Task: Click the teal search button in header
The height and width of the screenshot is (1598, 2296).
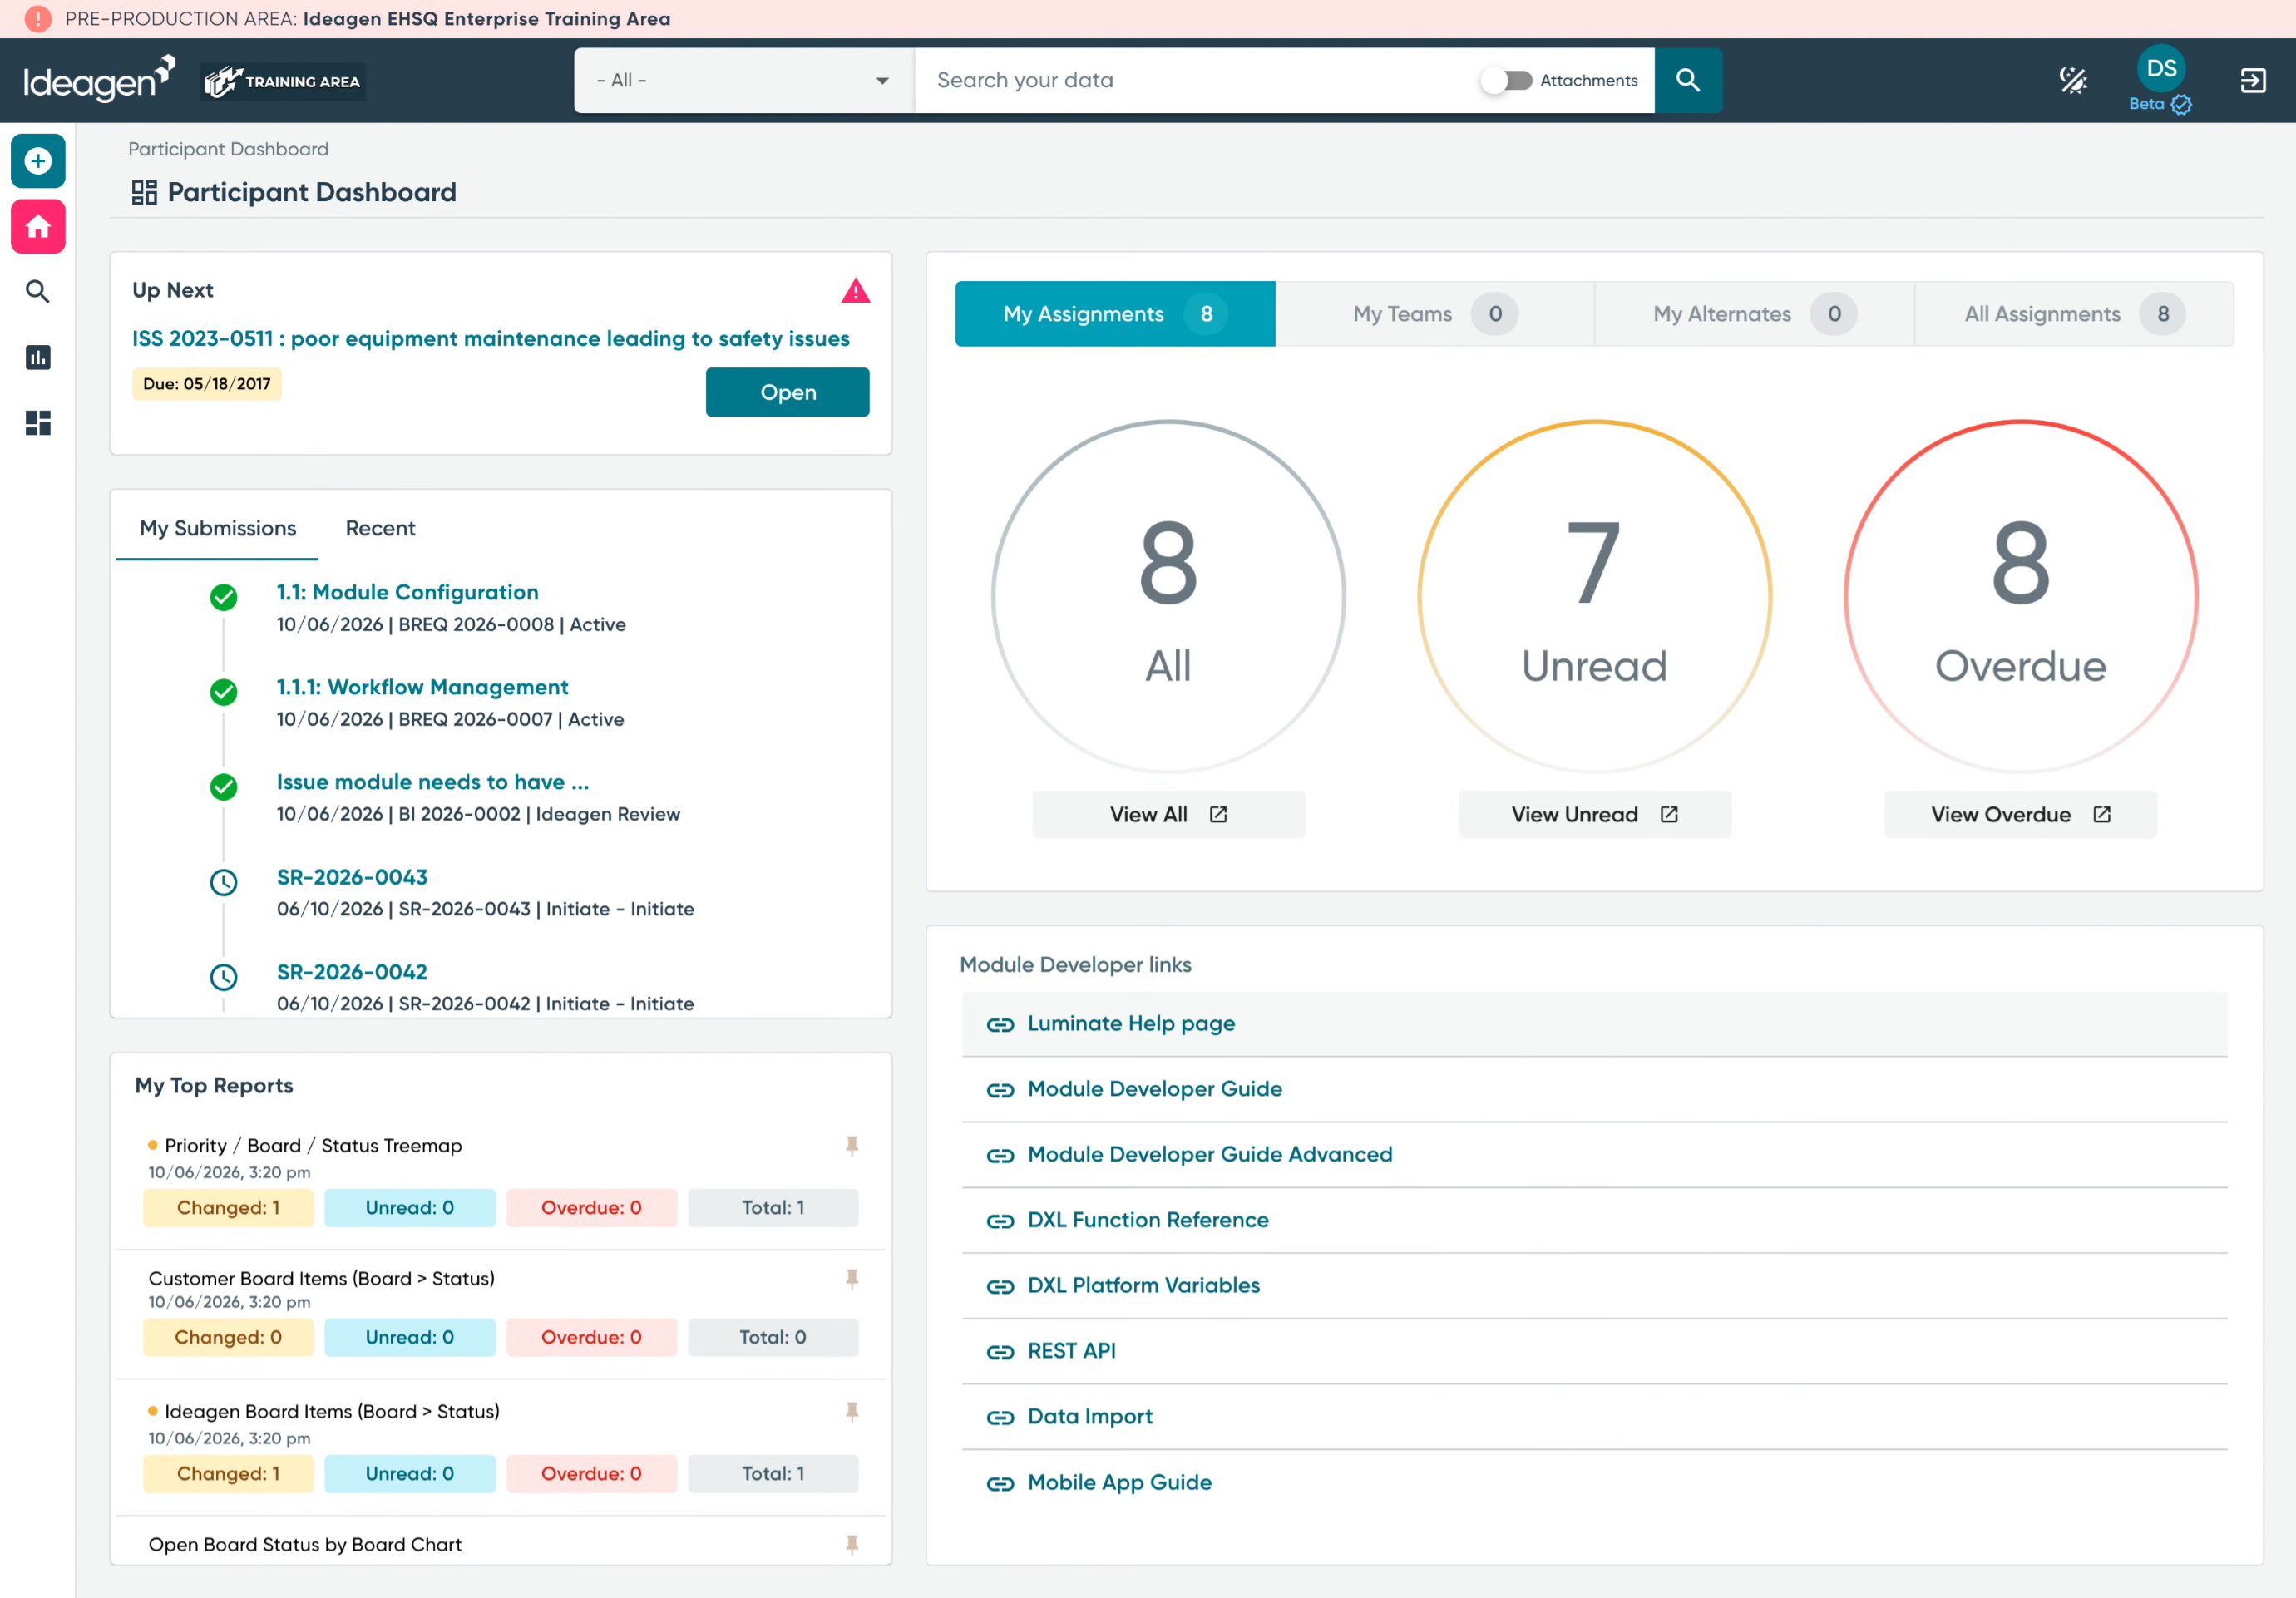Action: click(x=1688, y=80)
